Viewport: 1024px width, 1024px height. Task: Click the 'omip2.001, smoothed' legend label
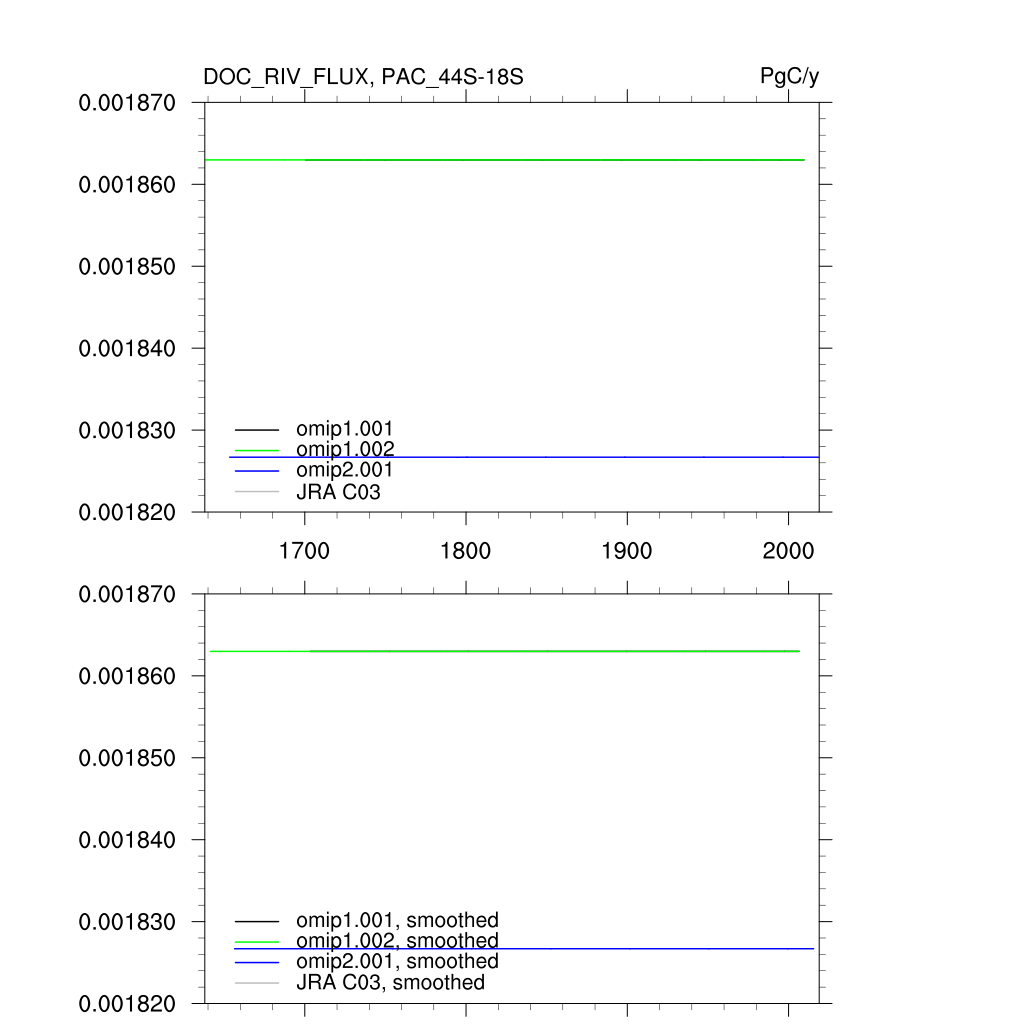coord(397,961)
